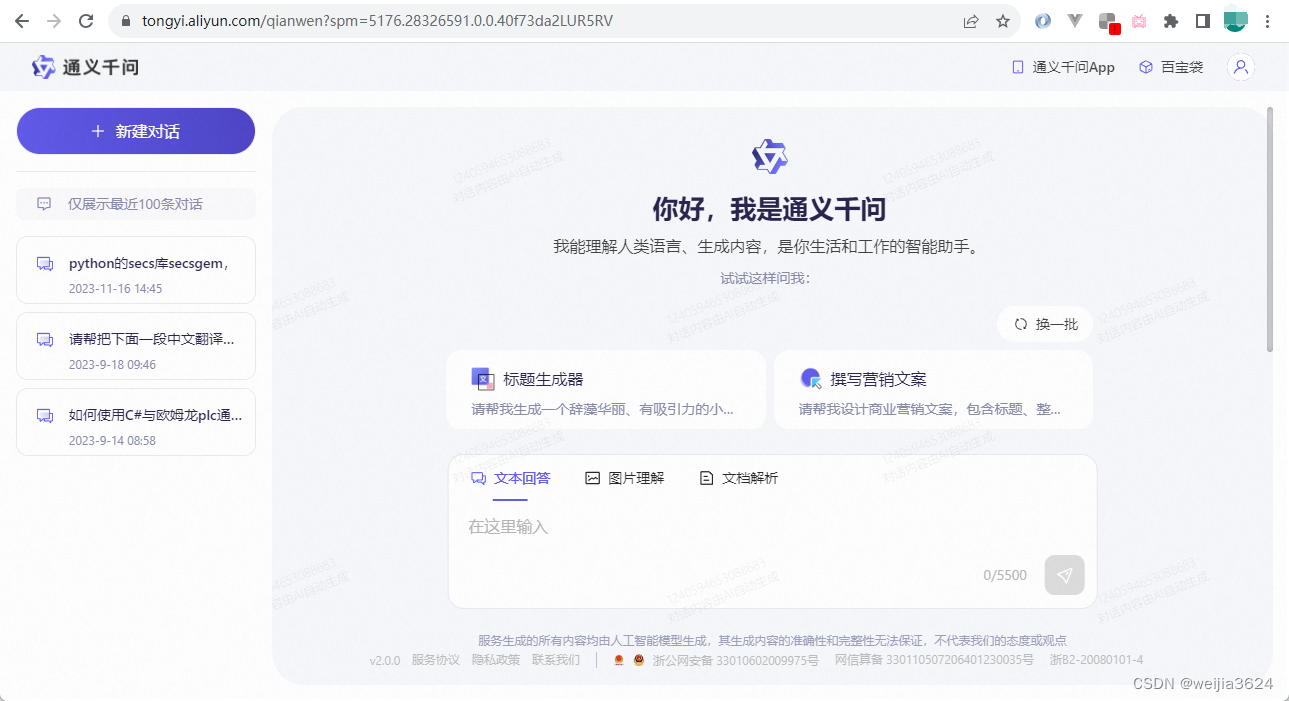Open the 百宝袋 toolbox
Viewport: 1289px width, 701px height.
coord(1171,67)
